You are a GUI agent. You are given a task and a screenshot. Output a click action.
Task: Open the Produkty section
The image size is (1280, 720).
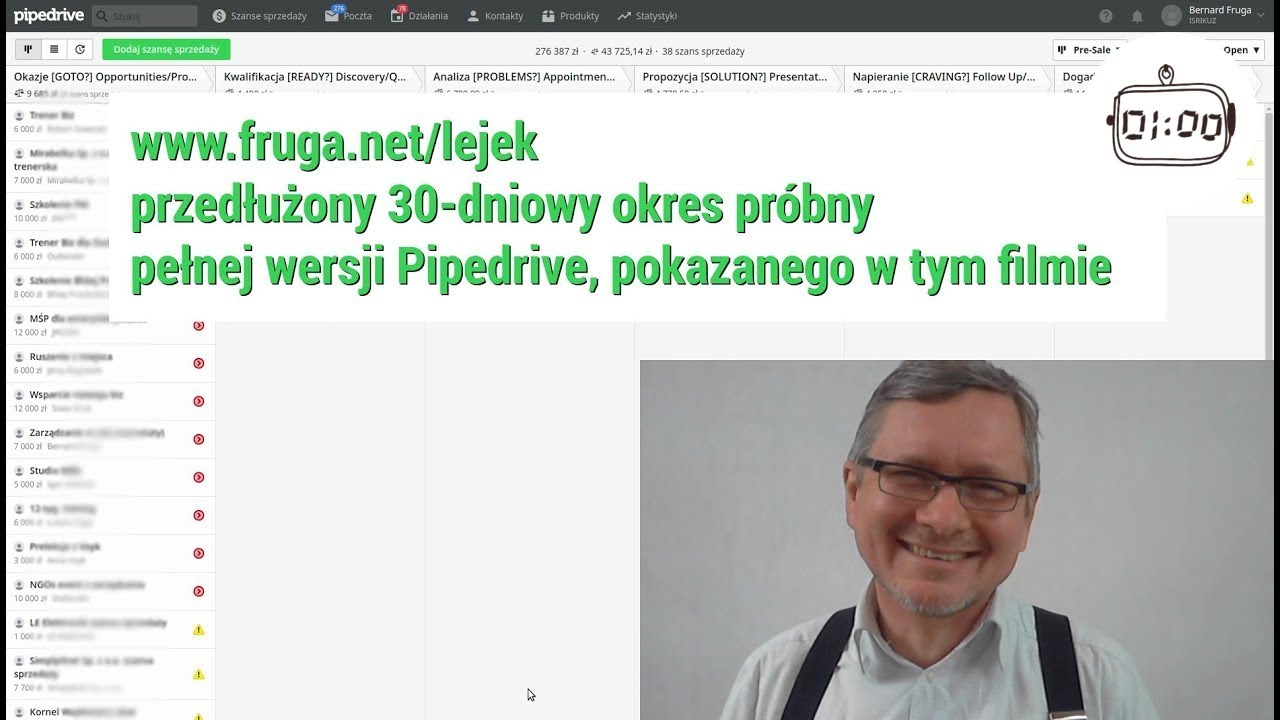pos(571,16)
